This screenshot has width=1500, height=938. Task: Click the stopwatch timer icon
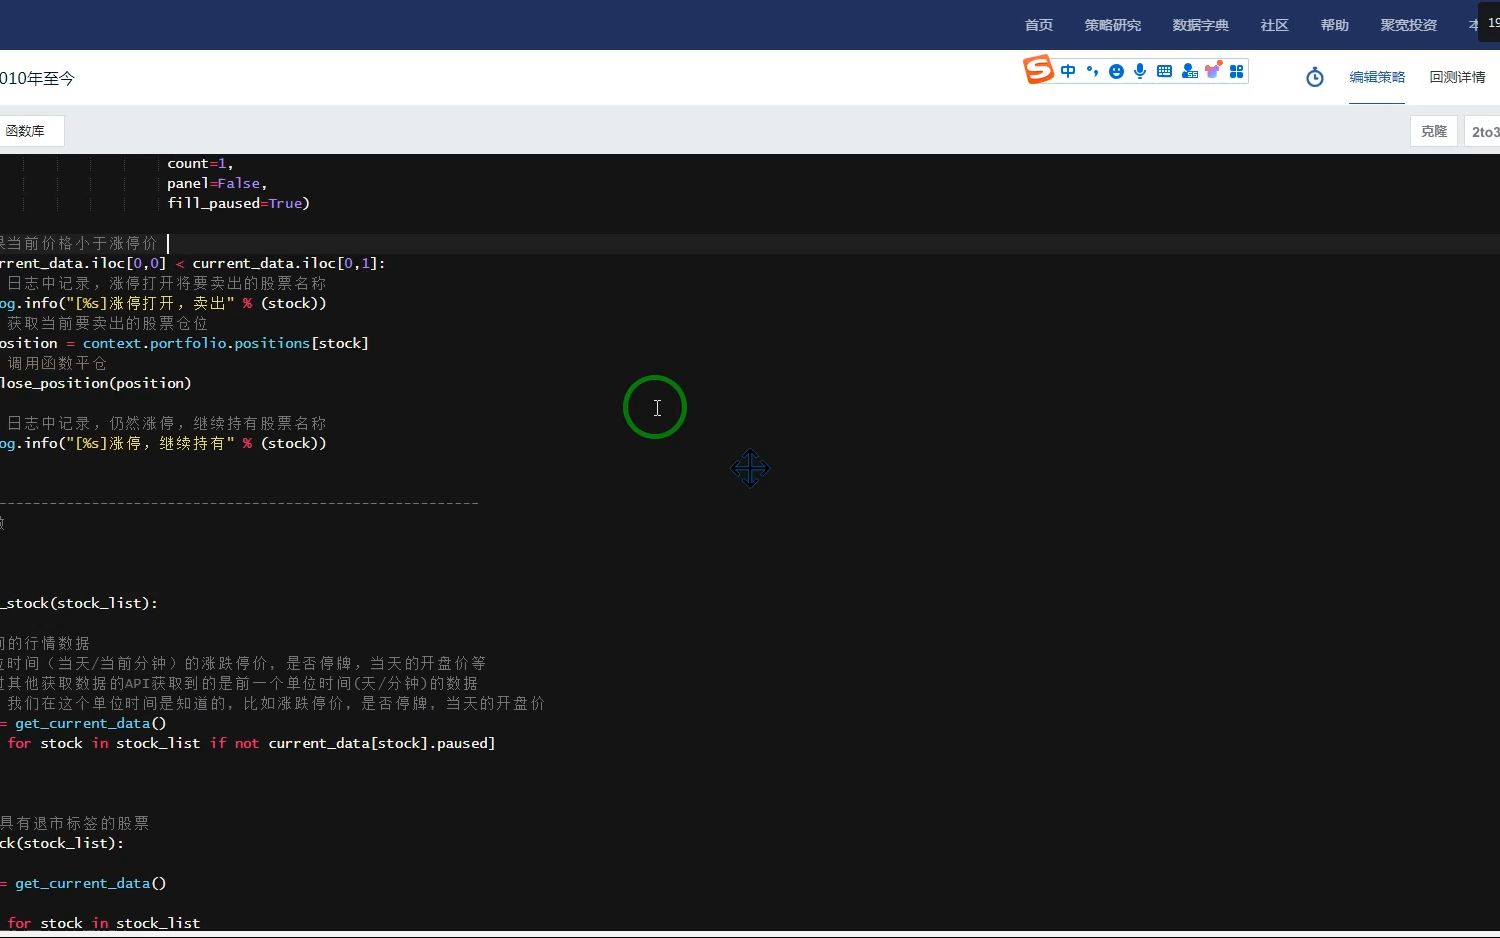[x=1315, y=77]
